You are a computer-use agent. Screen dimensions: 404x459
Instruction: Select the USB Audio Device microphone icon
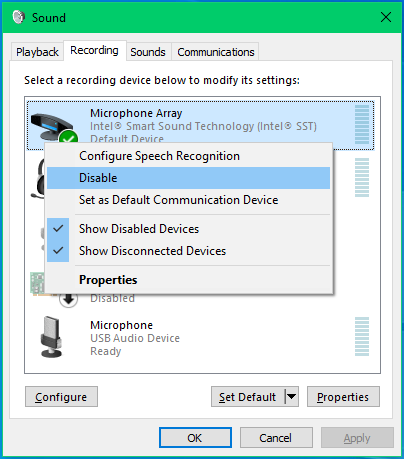[51, 337]
